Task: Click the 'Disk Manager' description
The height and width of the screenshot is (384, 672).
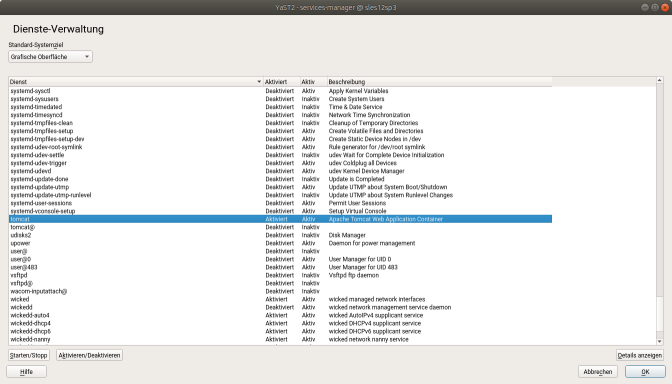Action: coord(347,235)
